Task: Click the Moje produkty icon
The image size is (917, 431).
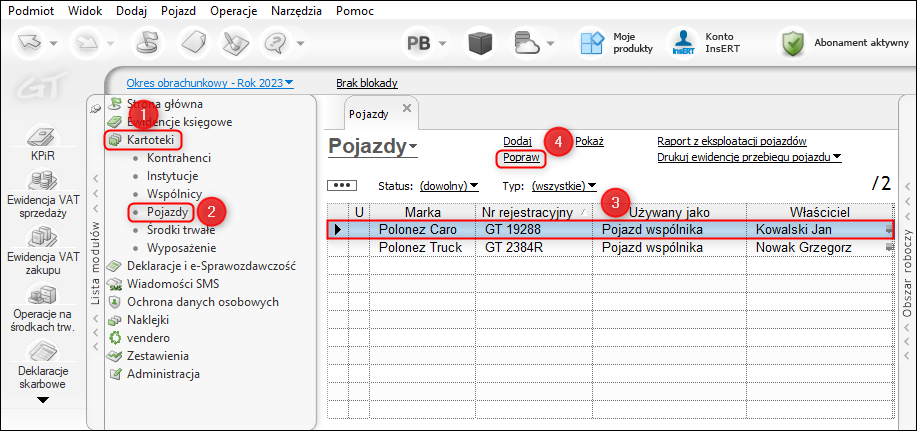Action: point(591,43)
